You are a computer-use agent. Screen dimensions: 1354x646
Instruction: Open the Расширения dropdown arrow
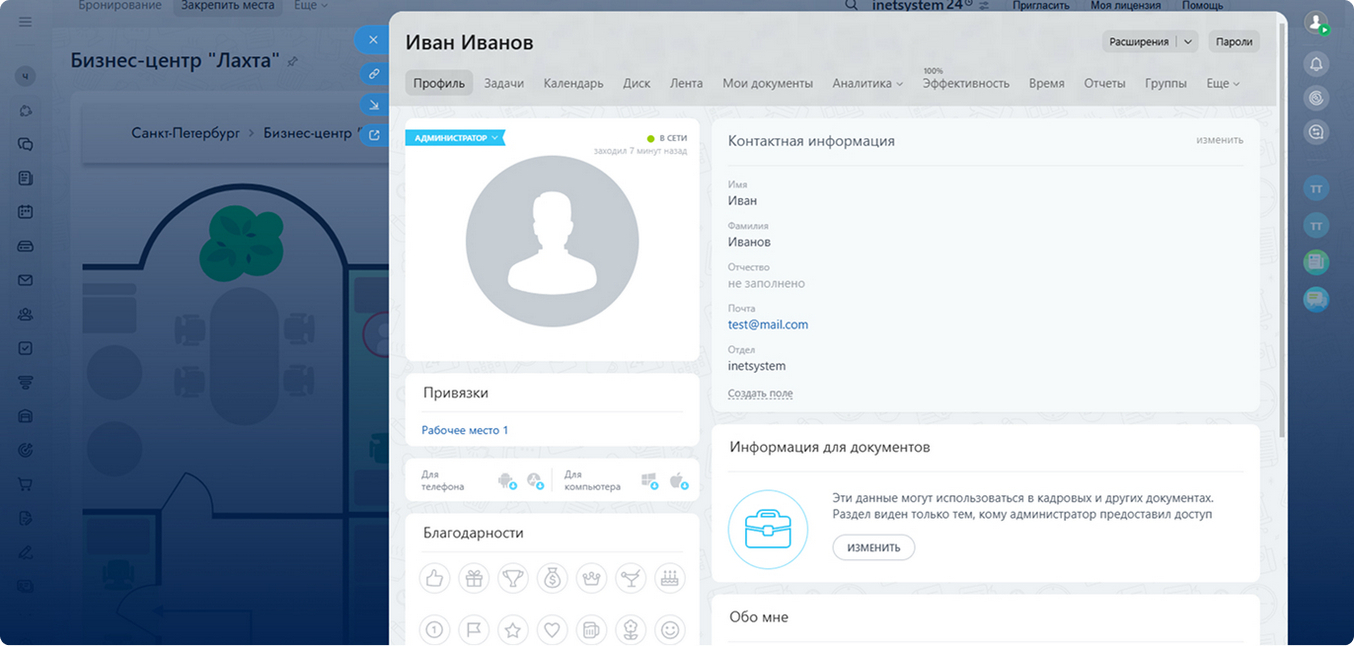pyautogui.click(x=1187, y=42)
